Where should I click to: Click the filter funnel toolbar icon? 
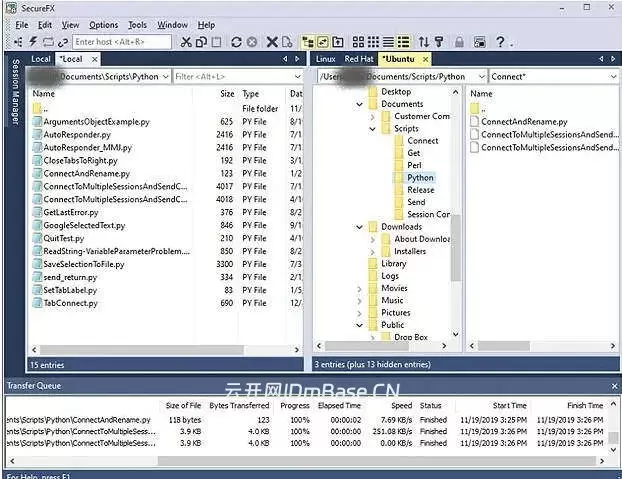pyautogui.click(x=439, y=42)
